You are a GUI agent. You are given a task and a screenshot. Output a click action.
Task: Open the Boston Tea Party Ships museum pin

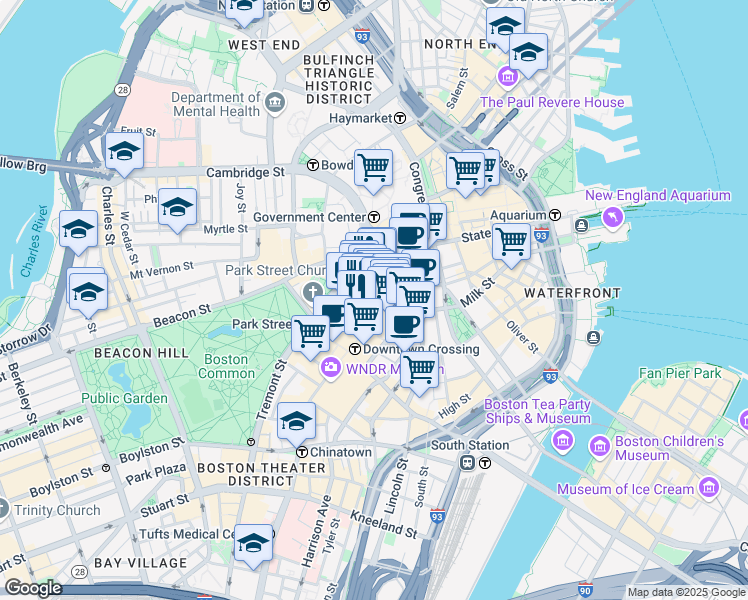click(562, 440)
